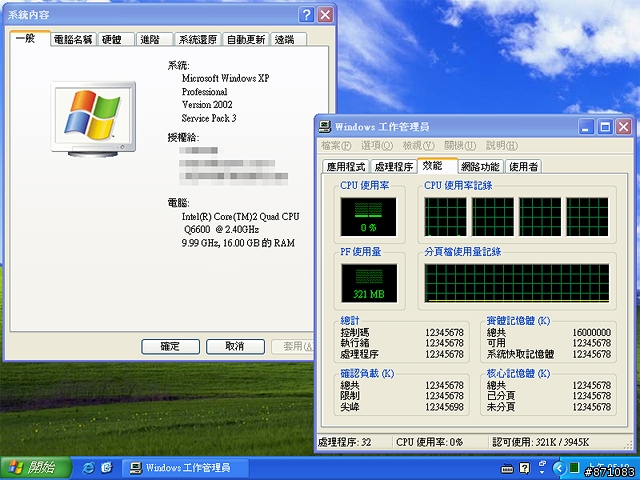Open 系統還原 tab in 系統內容
Viewport: 640px width, 480px height.
point(198,39)
